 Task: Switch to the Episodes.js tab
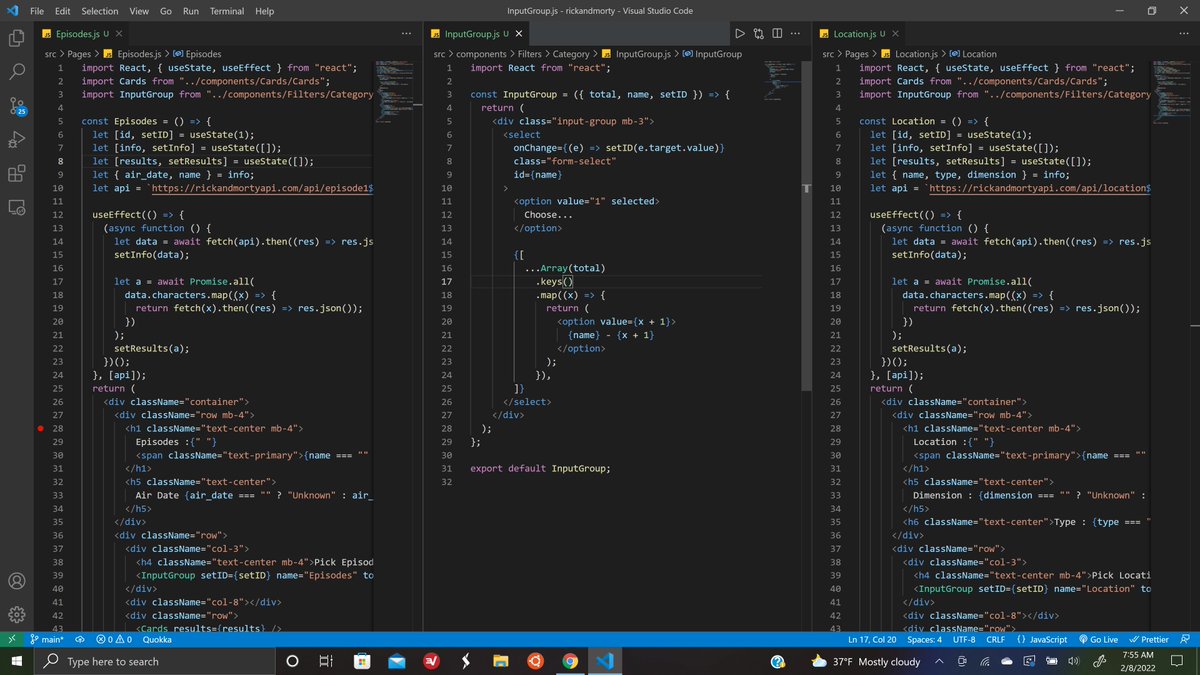[x=83, y=34]
